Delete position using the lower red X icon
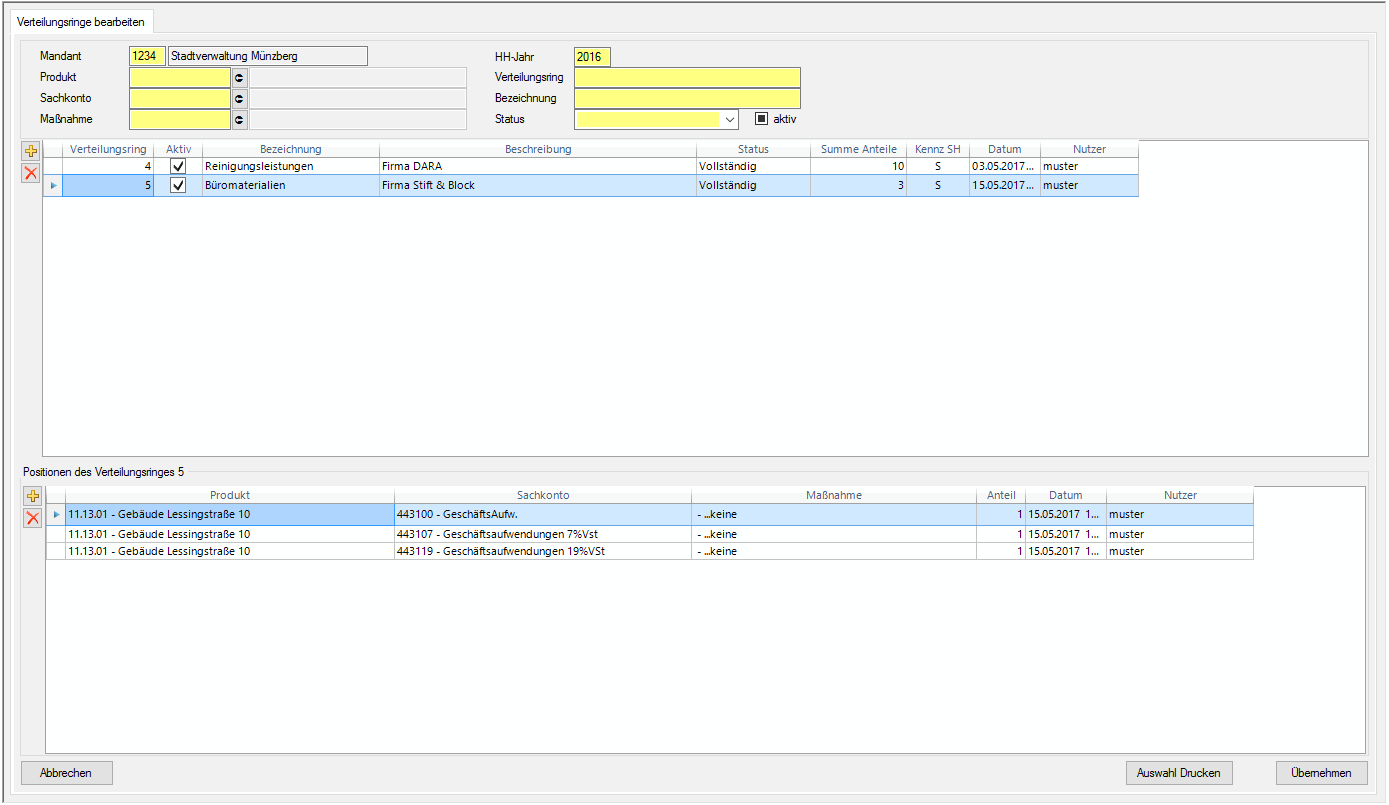1389x805 pixels. click(33, 518)
